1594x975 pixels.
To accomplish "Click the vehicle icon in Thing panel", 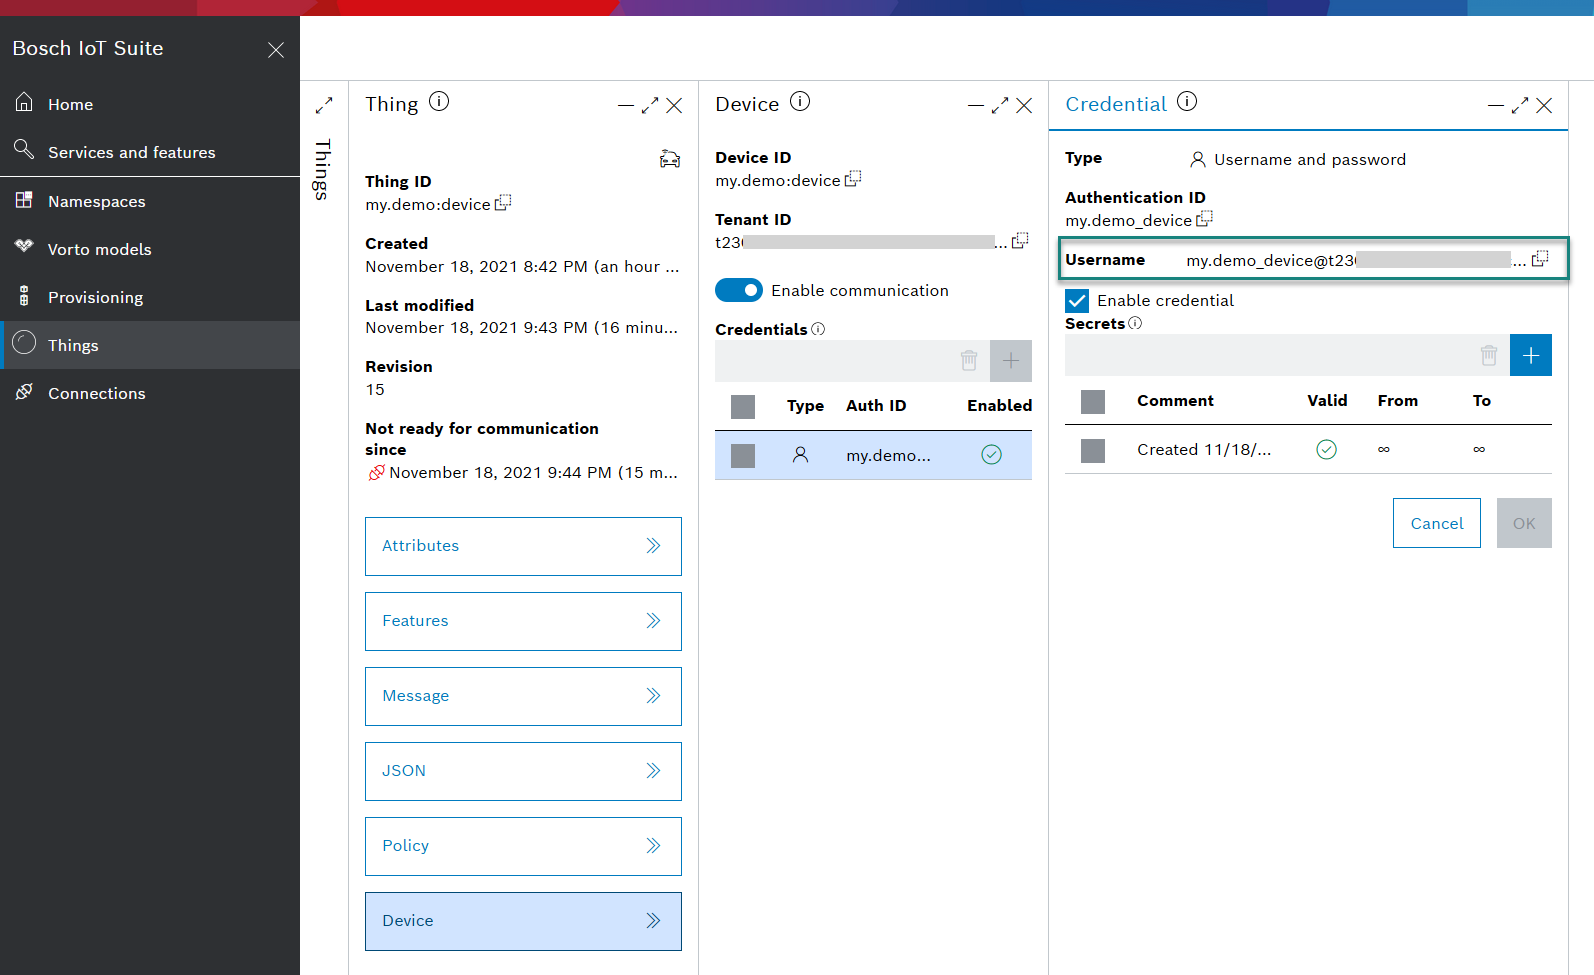I will [670, 158].
